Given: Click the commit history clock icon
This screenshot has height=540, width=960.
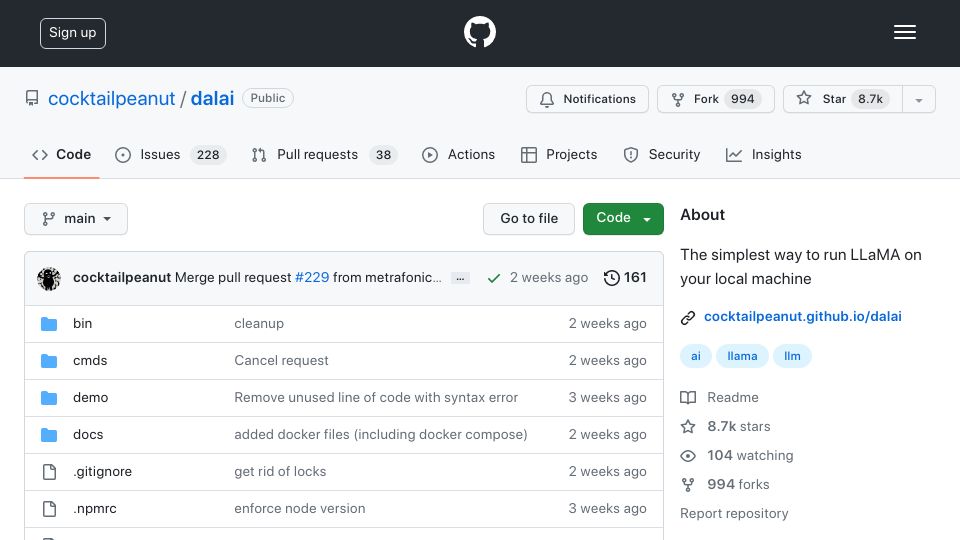Looking at the screenshot, I should pos(611,278).
